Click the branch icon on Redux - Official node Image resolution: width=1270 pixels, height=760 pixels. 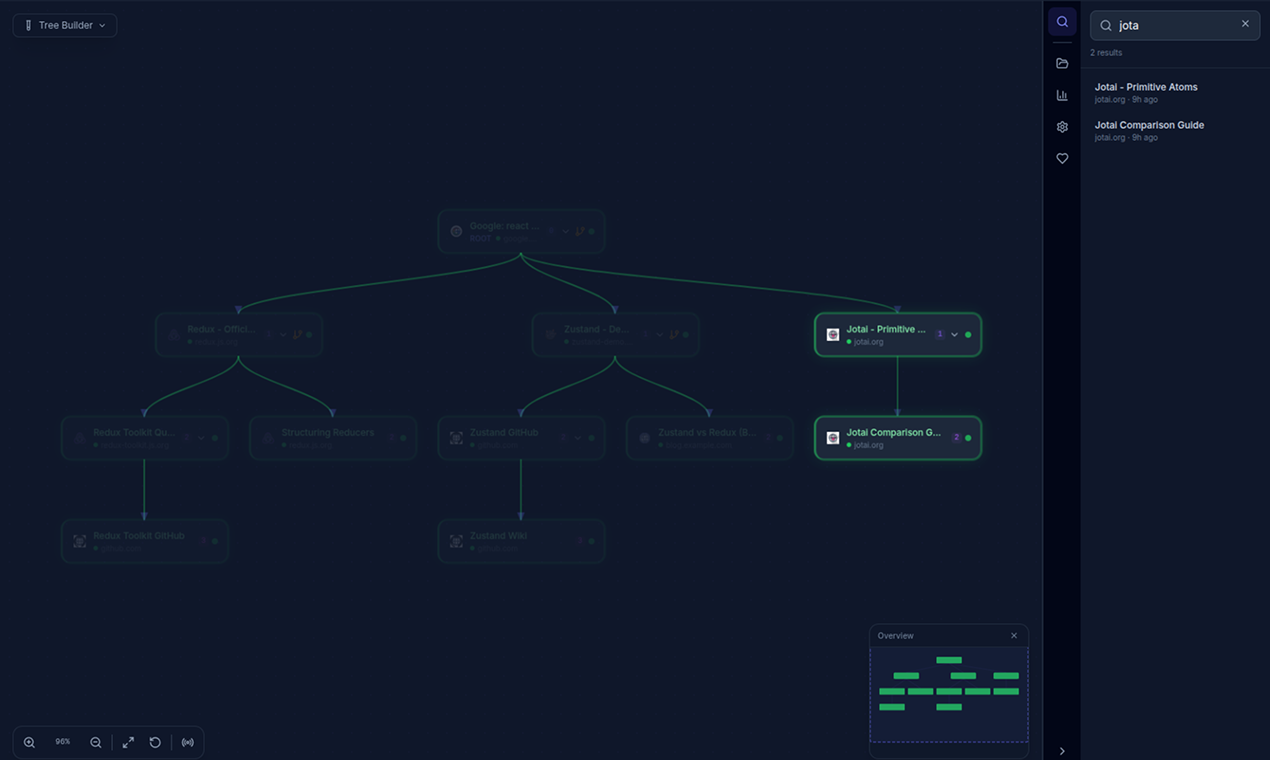pos(297,335)
